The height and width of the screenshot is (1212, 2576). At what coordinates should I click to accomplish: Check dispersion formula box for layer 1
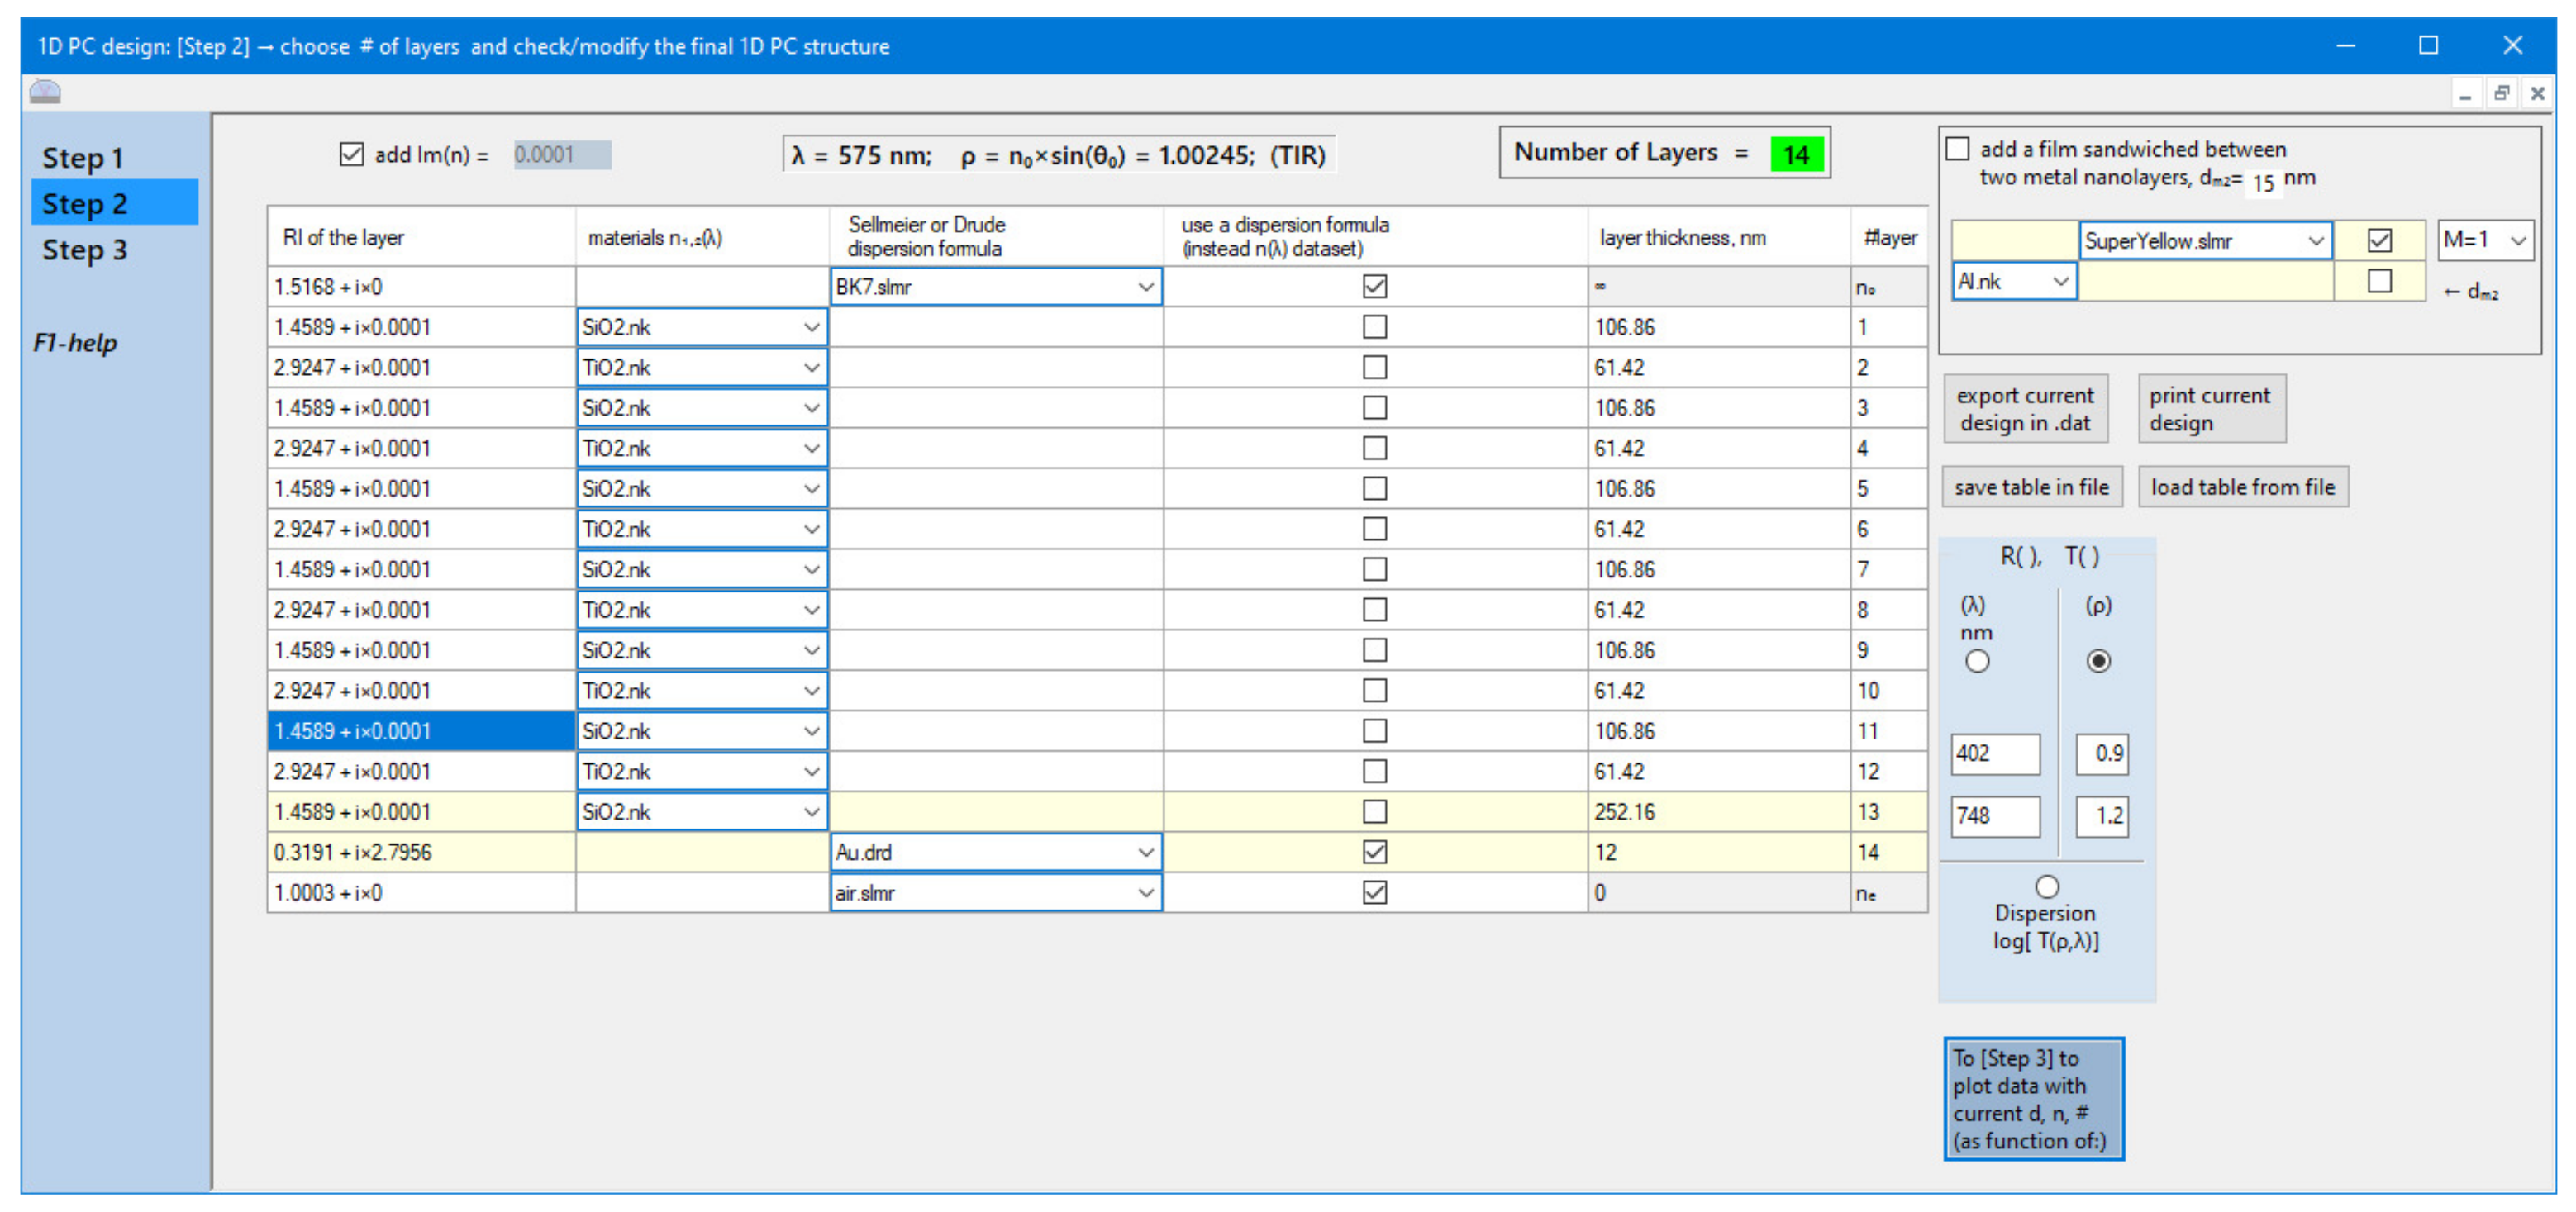coord(1374,327)
